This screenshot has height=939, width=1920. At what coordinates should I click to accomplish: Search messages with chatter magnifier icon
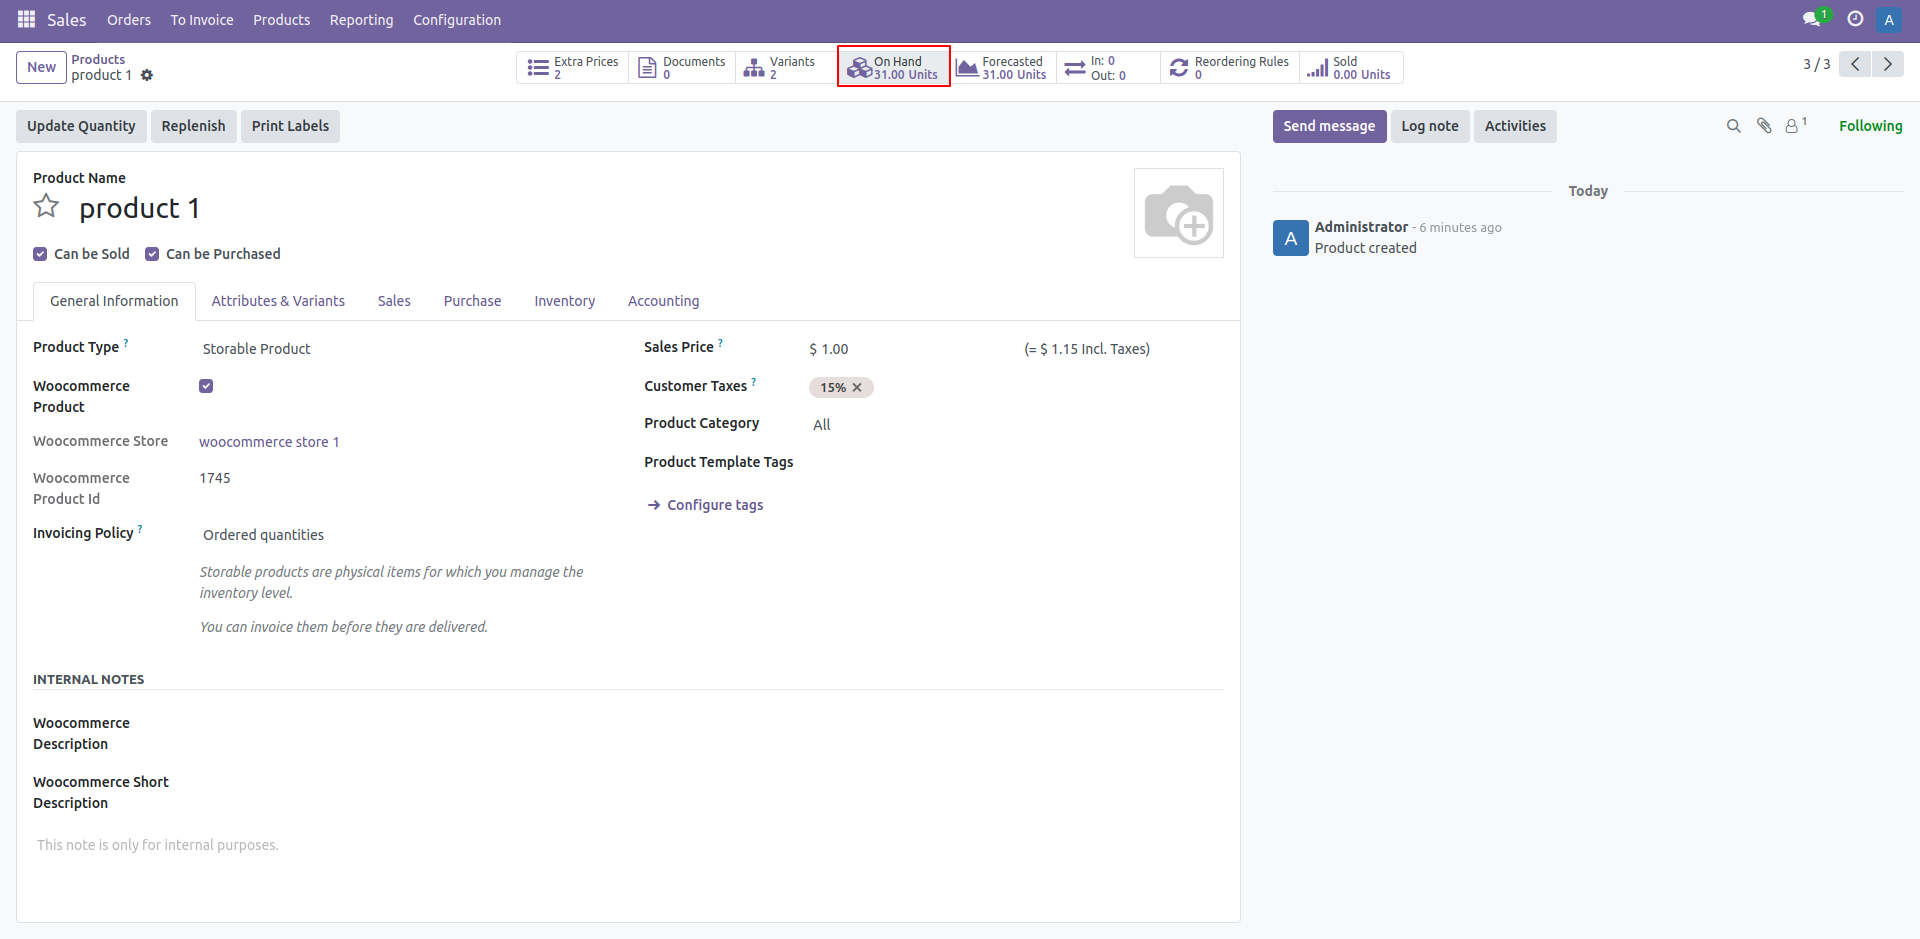click(x=1733, y=126)
